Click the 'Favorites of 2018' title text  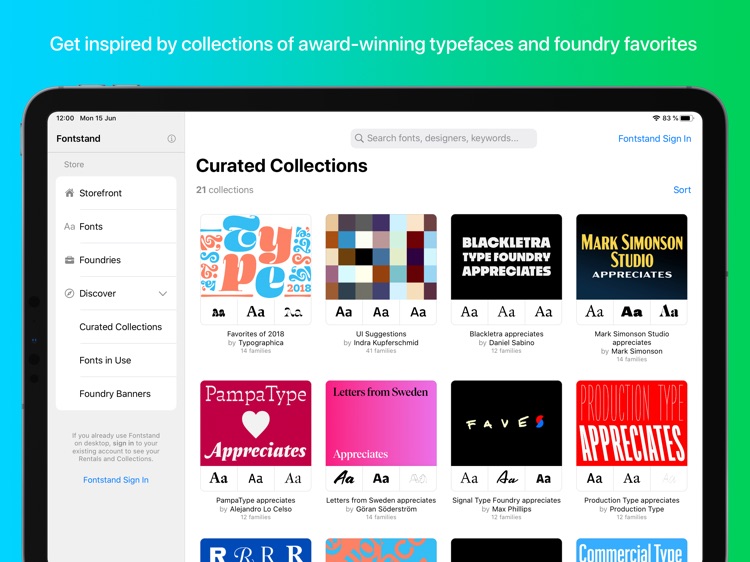click(x=255, y=334)
